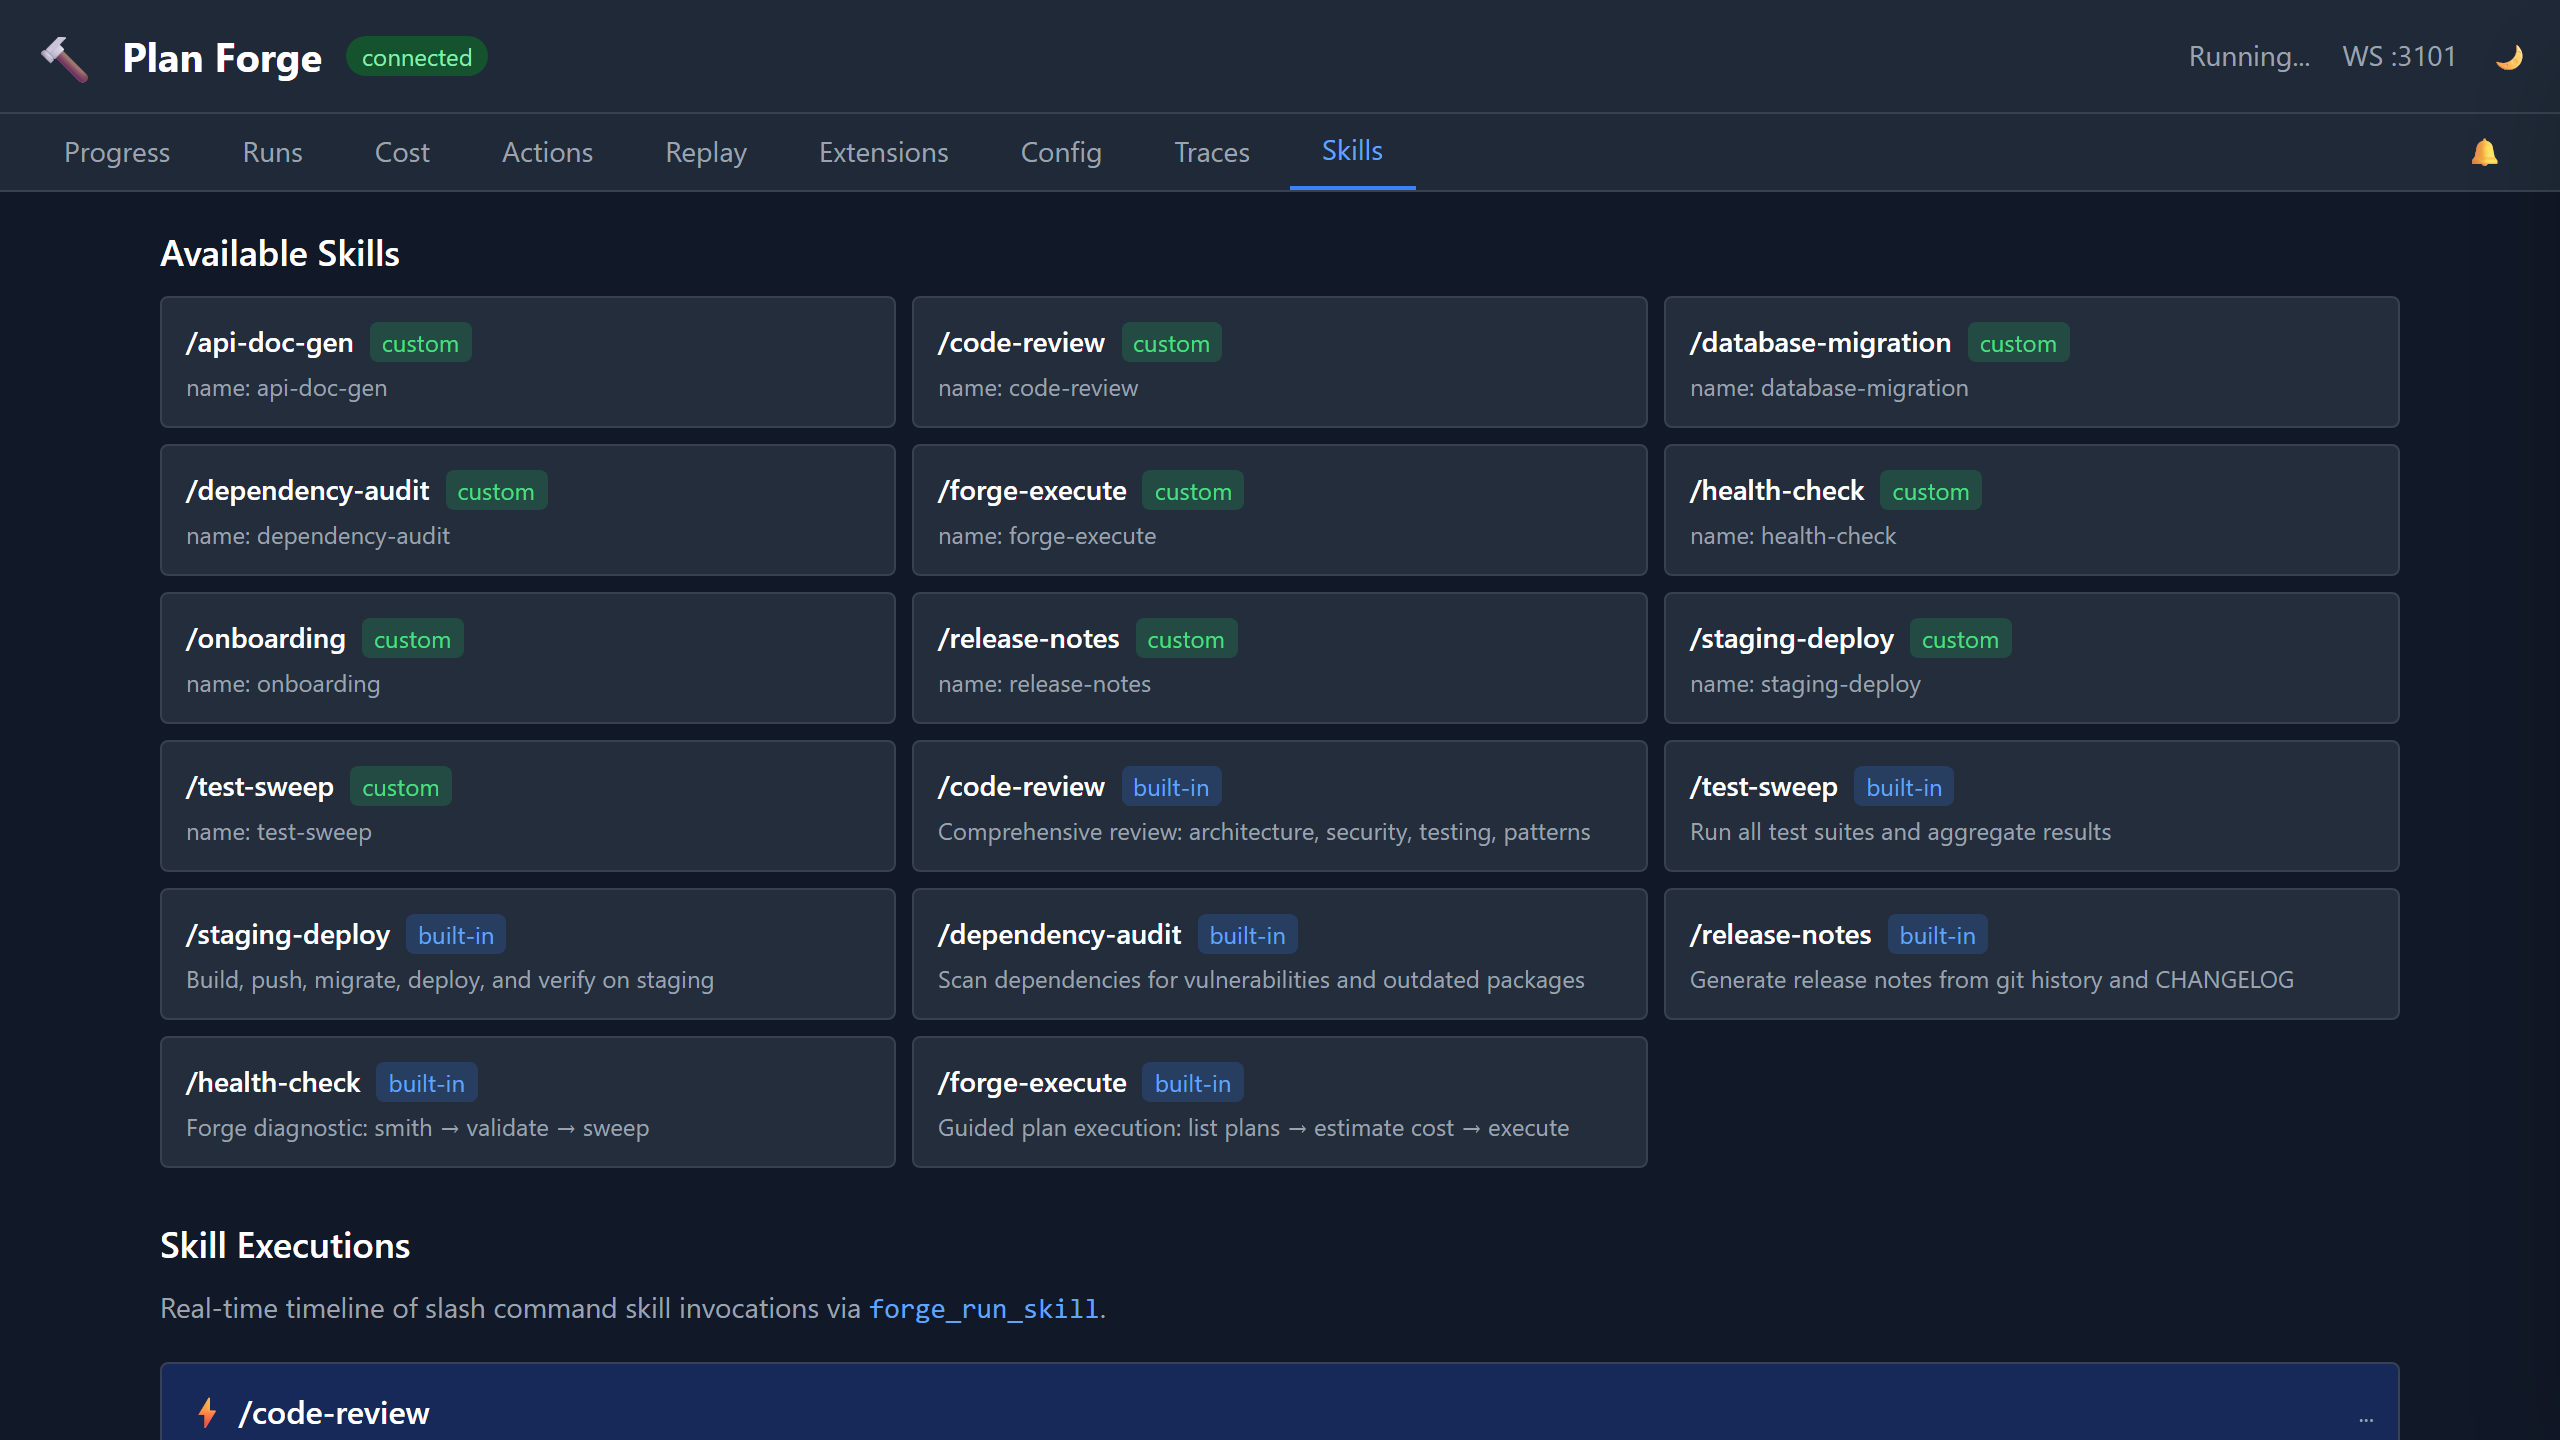Open notifications via the bell icon
Viewport: 2560px width, 1440px height.
pyautogui.click(x=2485, y=152)
